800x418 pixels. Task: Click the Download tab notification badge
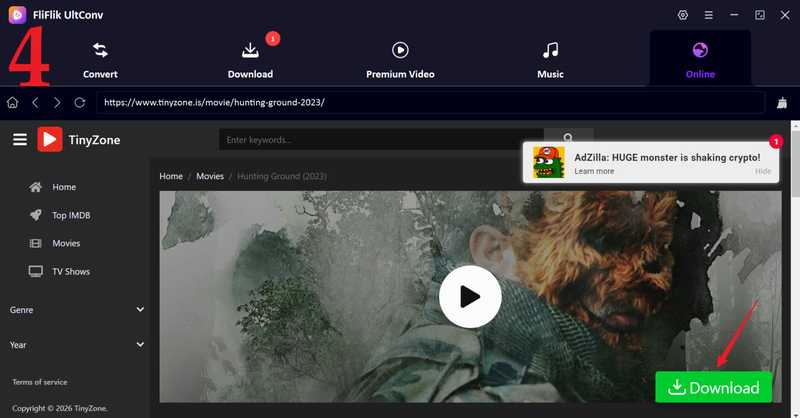pos(273,39)
